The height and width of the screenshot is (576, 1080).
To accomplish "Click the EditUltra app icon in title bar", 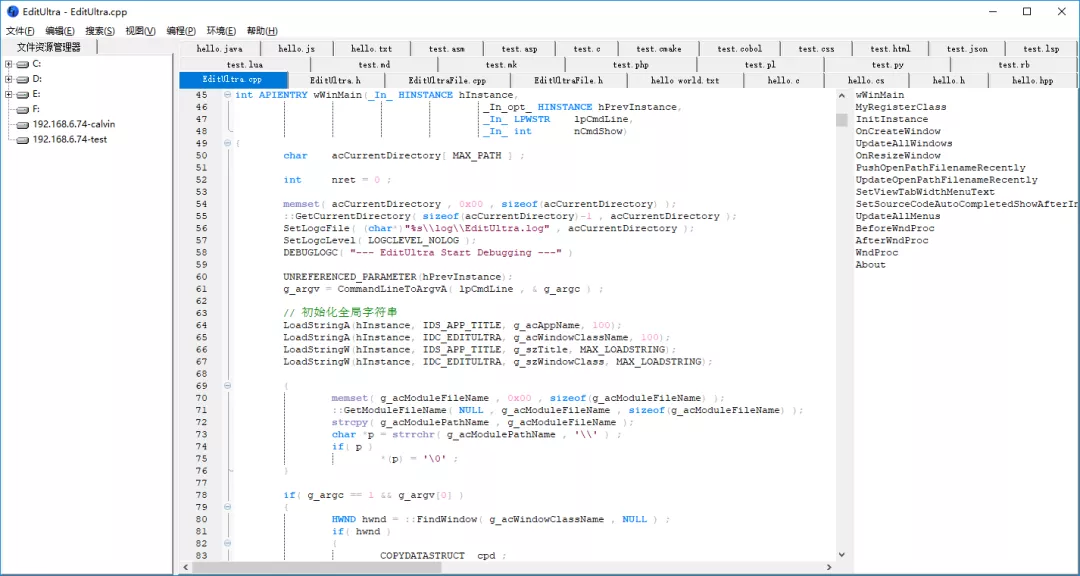I will click(x=12, y=12).
